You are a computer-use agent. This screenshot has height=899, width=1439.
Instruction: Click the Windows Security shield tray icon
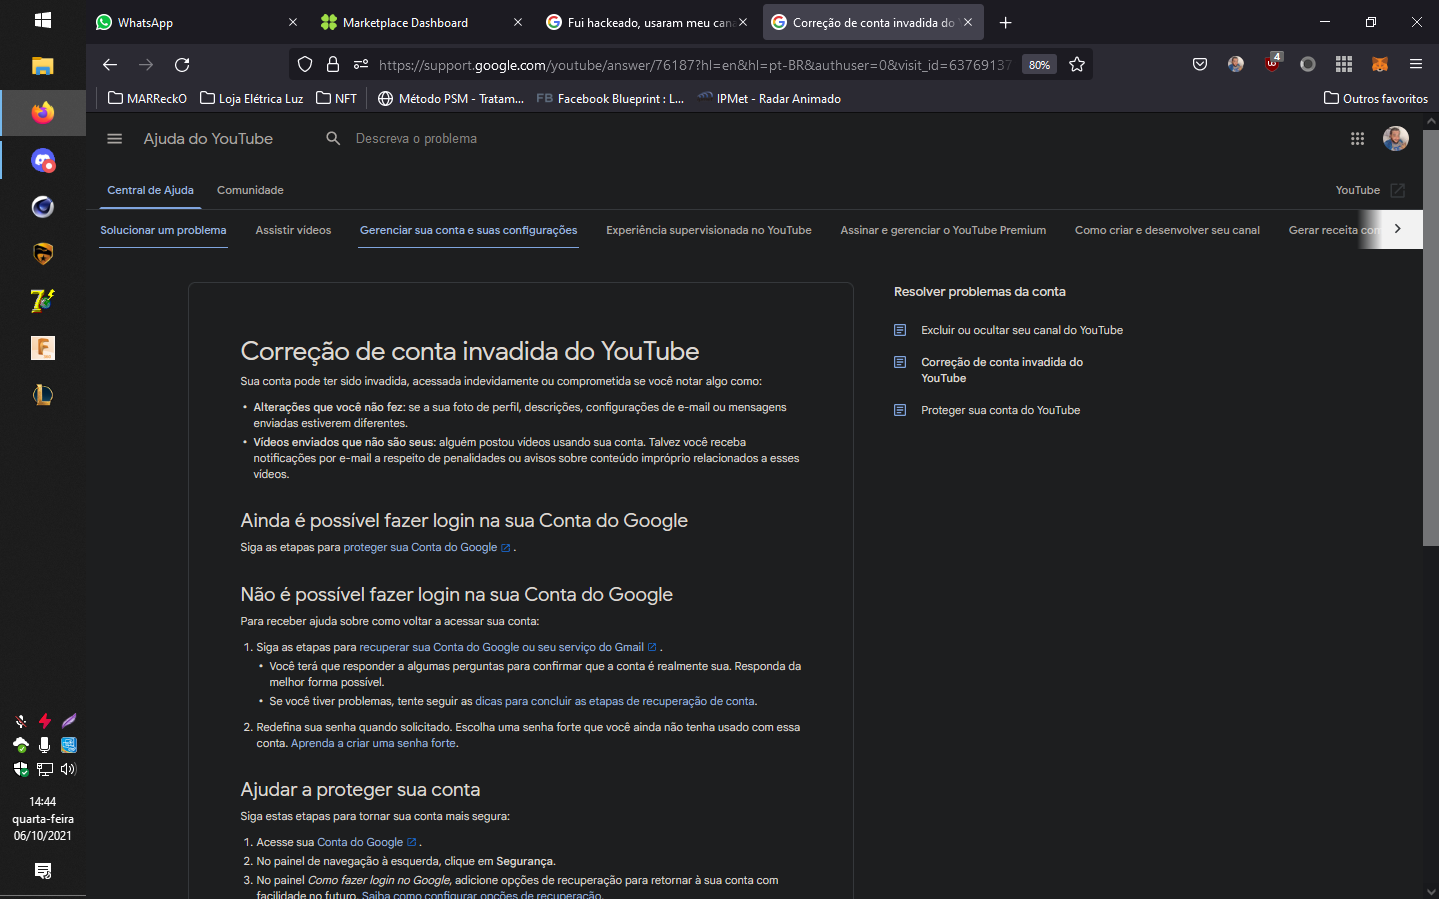[20, 769]
